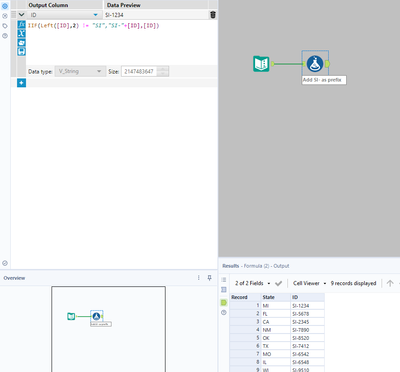Select the SI-6548 cell

pos(307,362)
